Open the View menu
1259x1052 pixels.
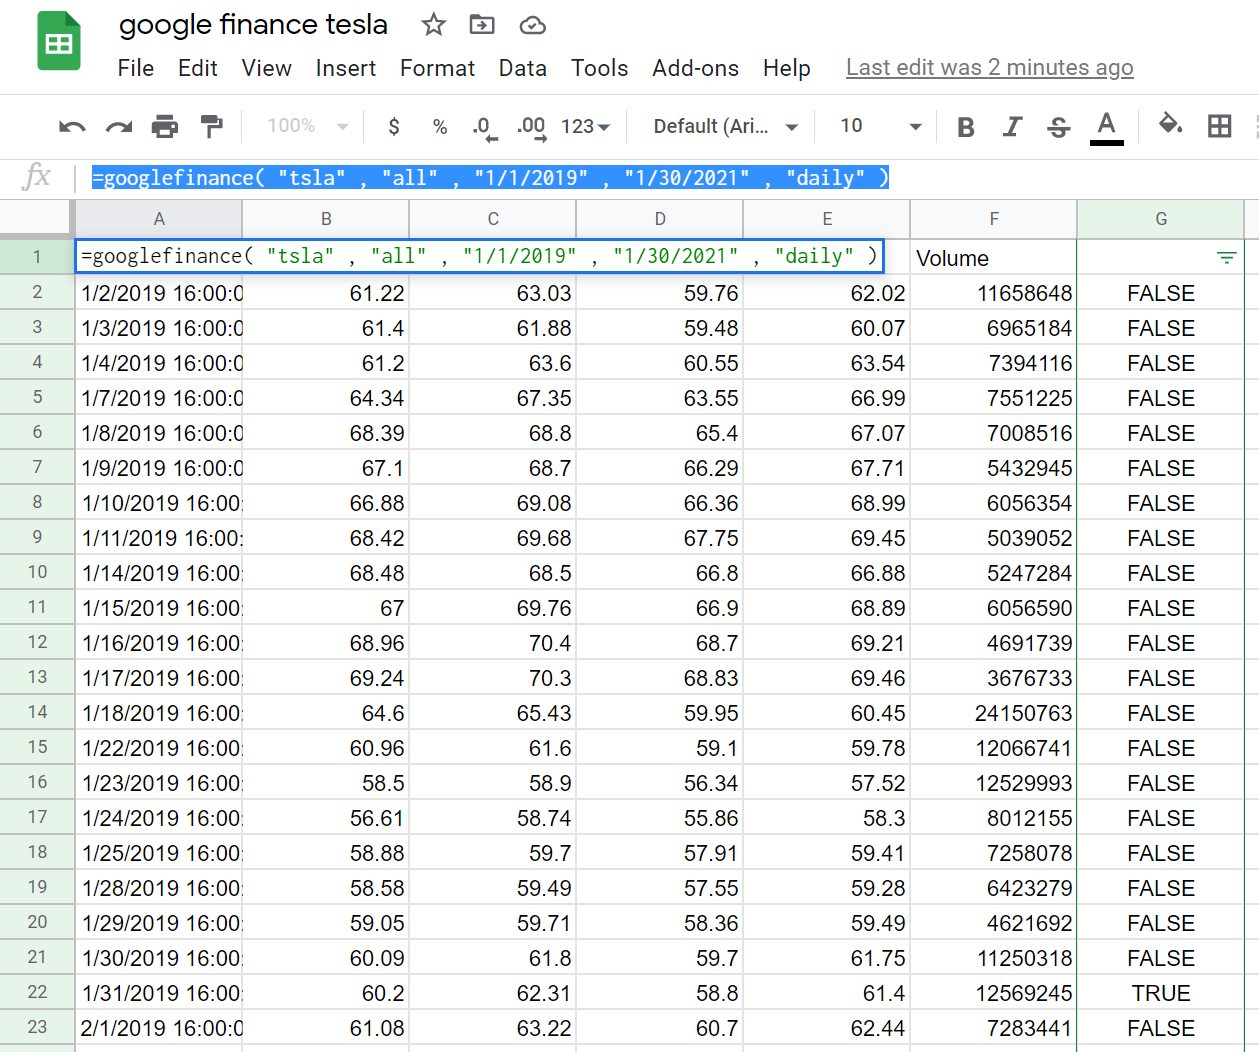[267, 68]
